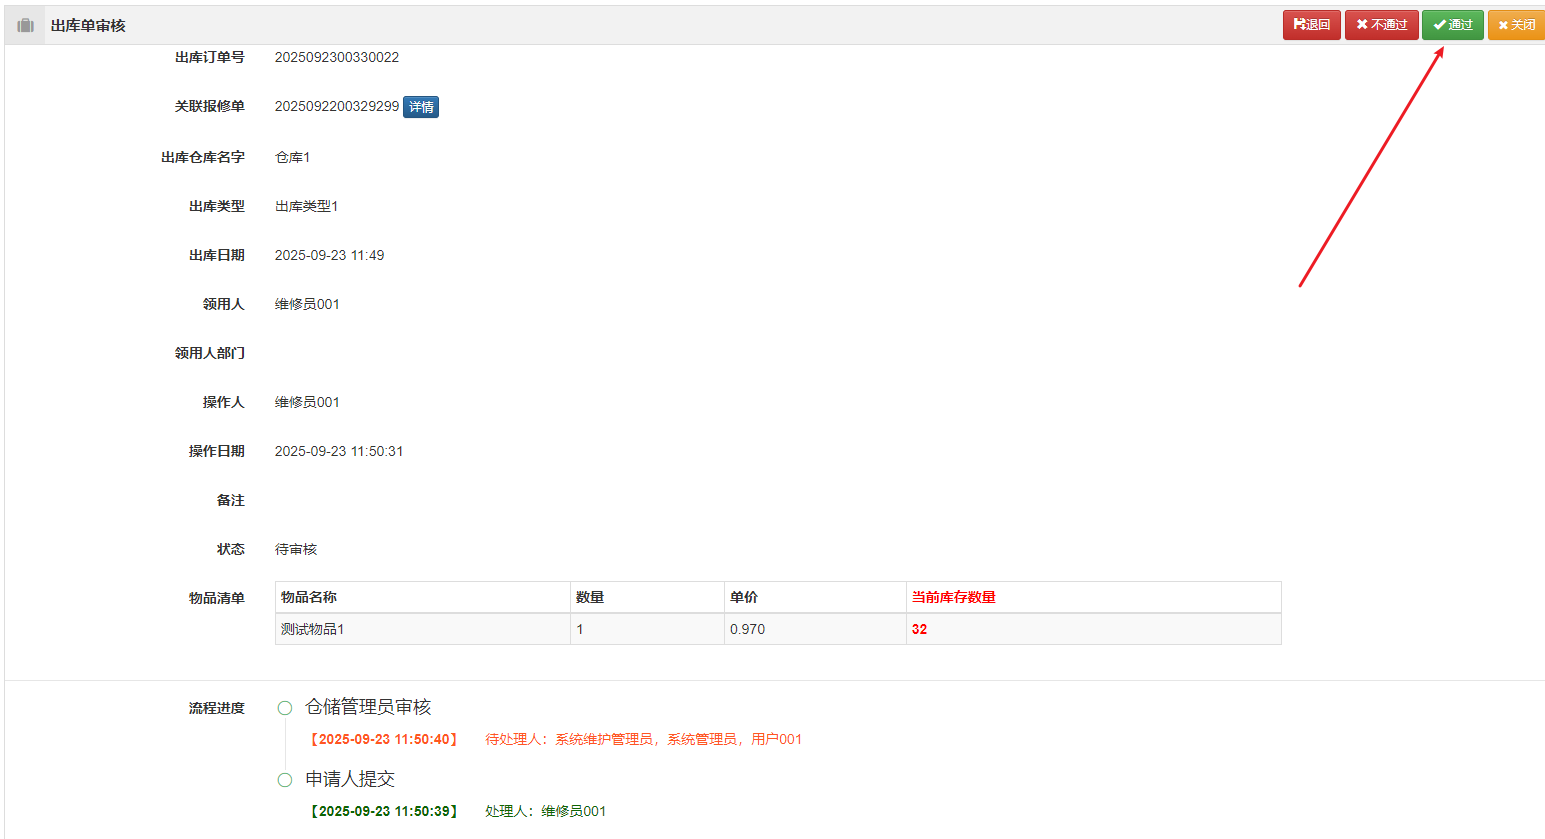The width and height of the screenshot is (1545, 839).
Task: Click the status value 待审核
Action: pyautogui.click(x=296, y=549)
